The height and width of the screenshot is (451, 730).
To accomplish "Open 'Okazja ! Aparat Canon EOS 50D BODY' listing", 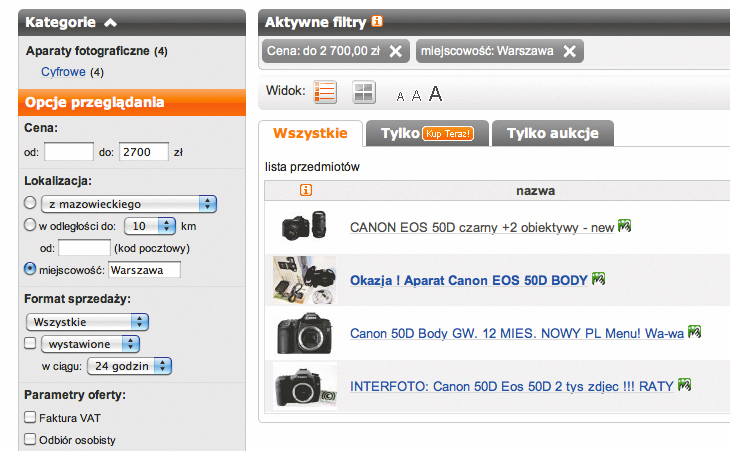I will pyautogui.click(x=468, y=280).
